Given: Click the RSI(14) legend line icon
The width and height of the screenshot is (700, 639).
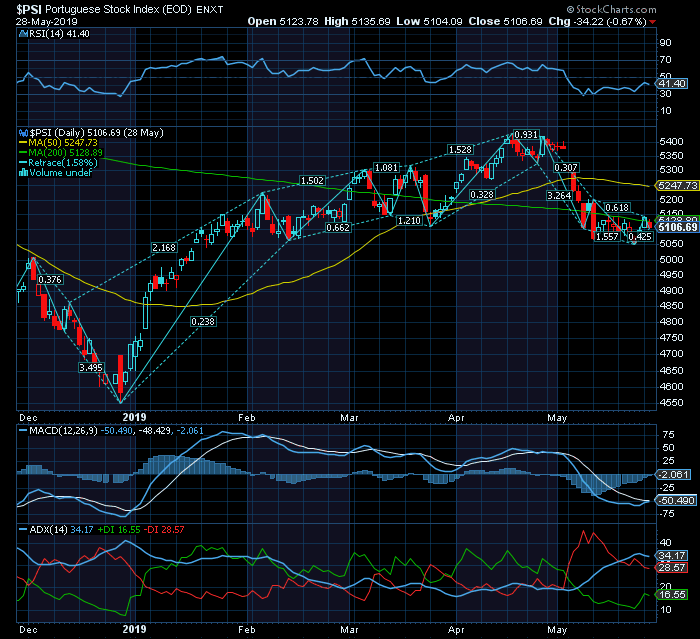Looking at the screenshot, I should (23, 32).
